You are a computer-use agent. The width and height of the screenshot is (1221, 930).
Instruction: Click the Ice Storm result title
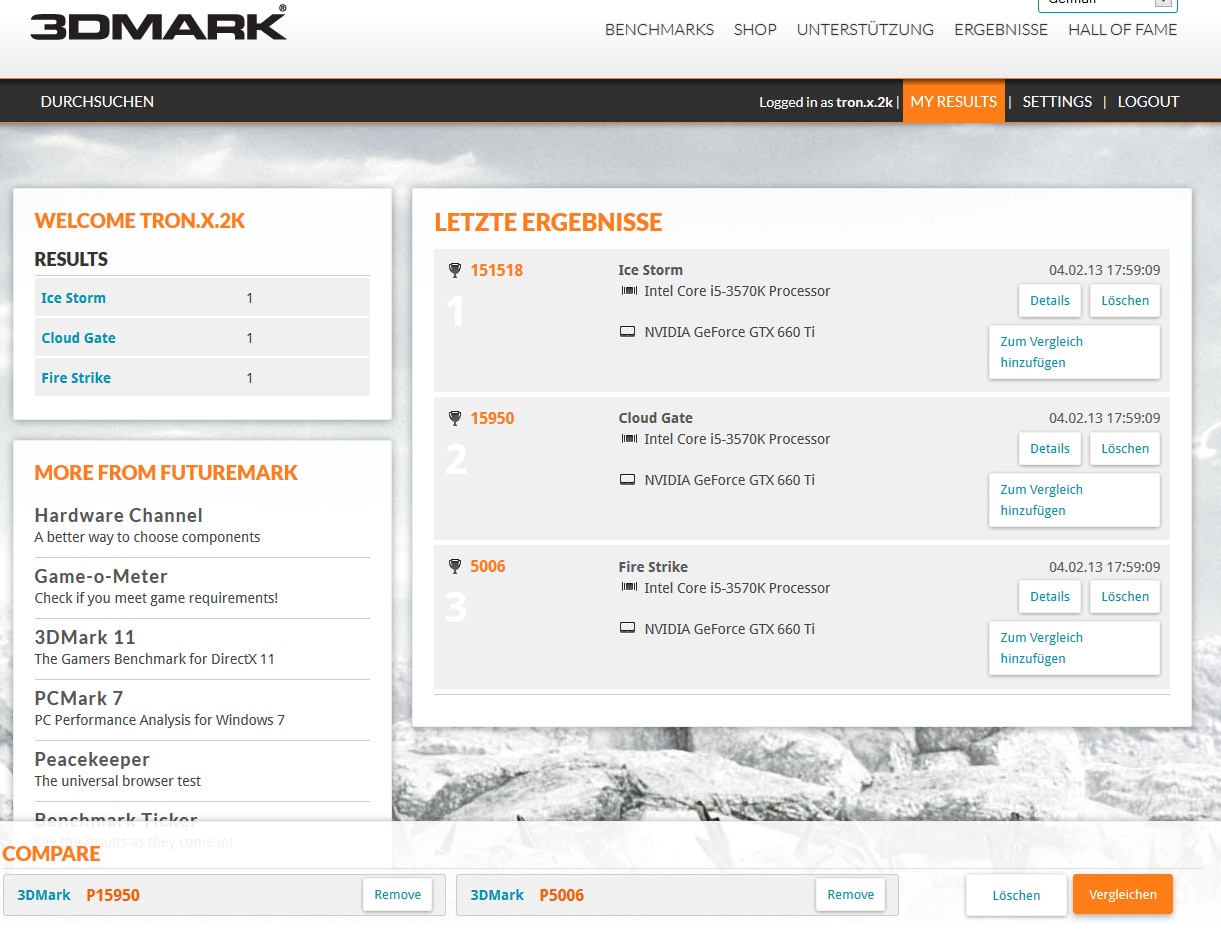651,270
